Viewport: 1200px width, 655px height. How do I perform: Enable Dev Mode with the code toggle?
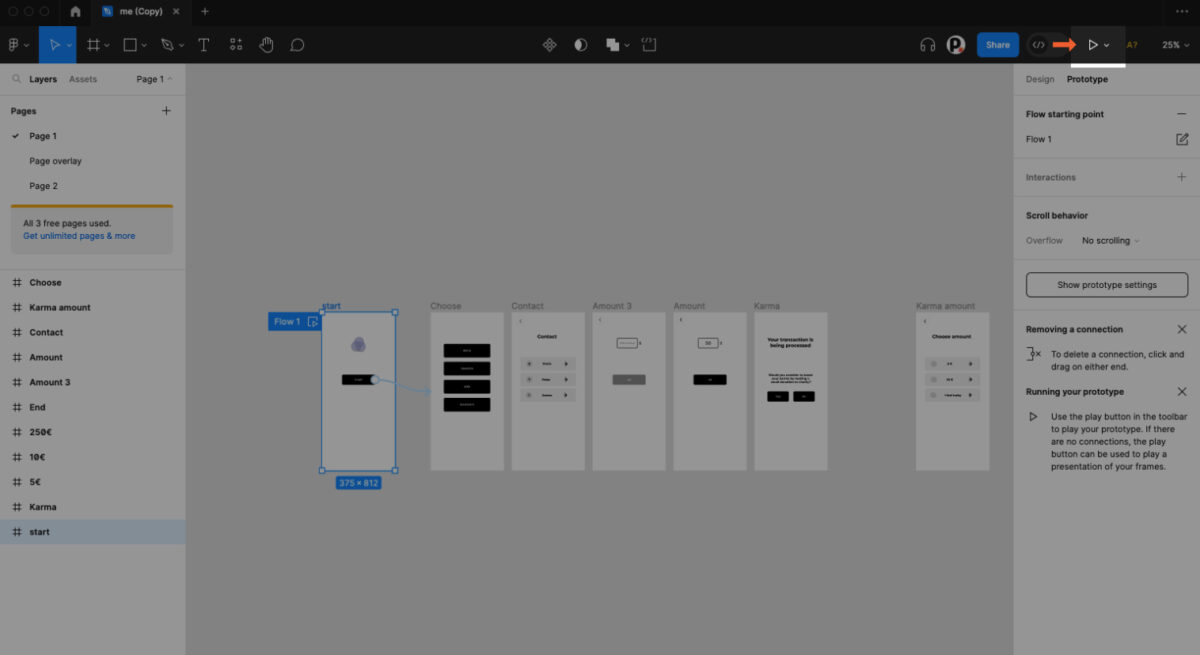(1038, 44)
